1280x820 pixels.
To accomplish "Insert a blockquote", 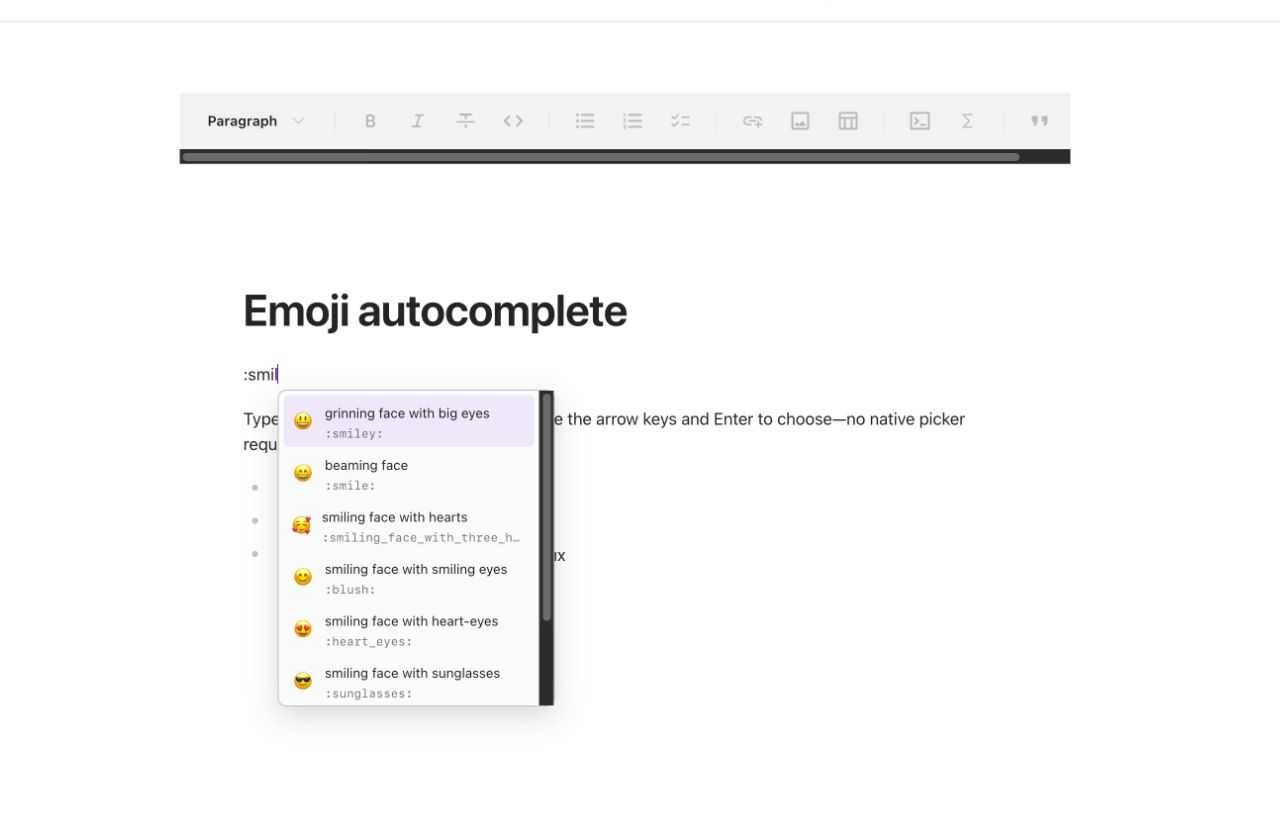I will point(1039,121).
